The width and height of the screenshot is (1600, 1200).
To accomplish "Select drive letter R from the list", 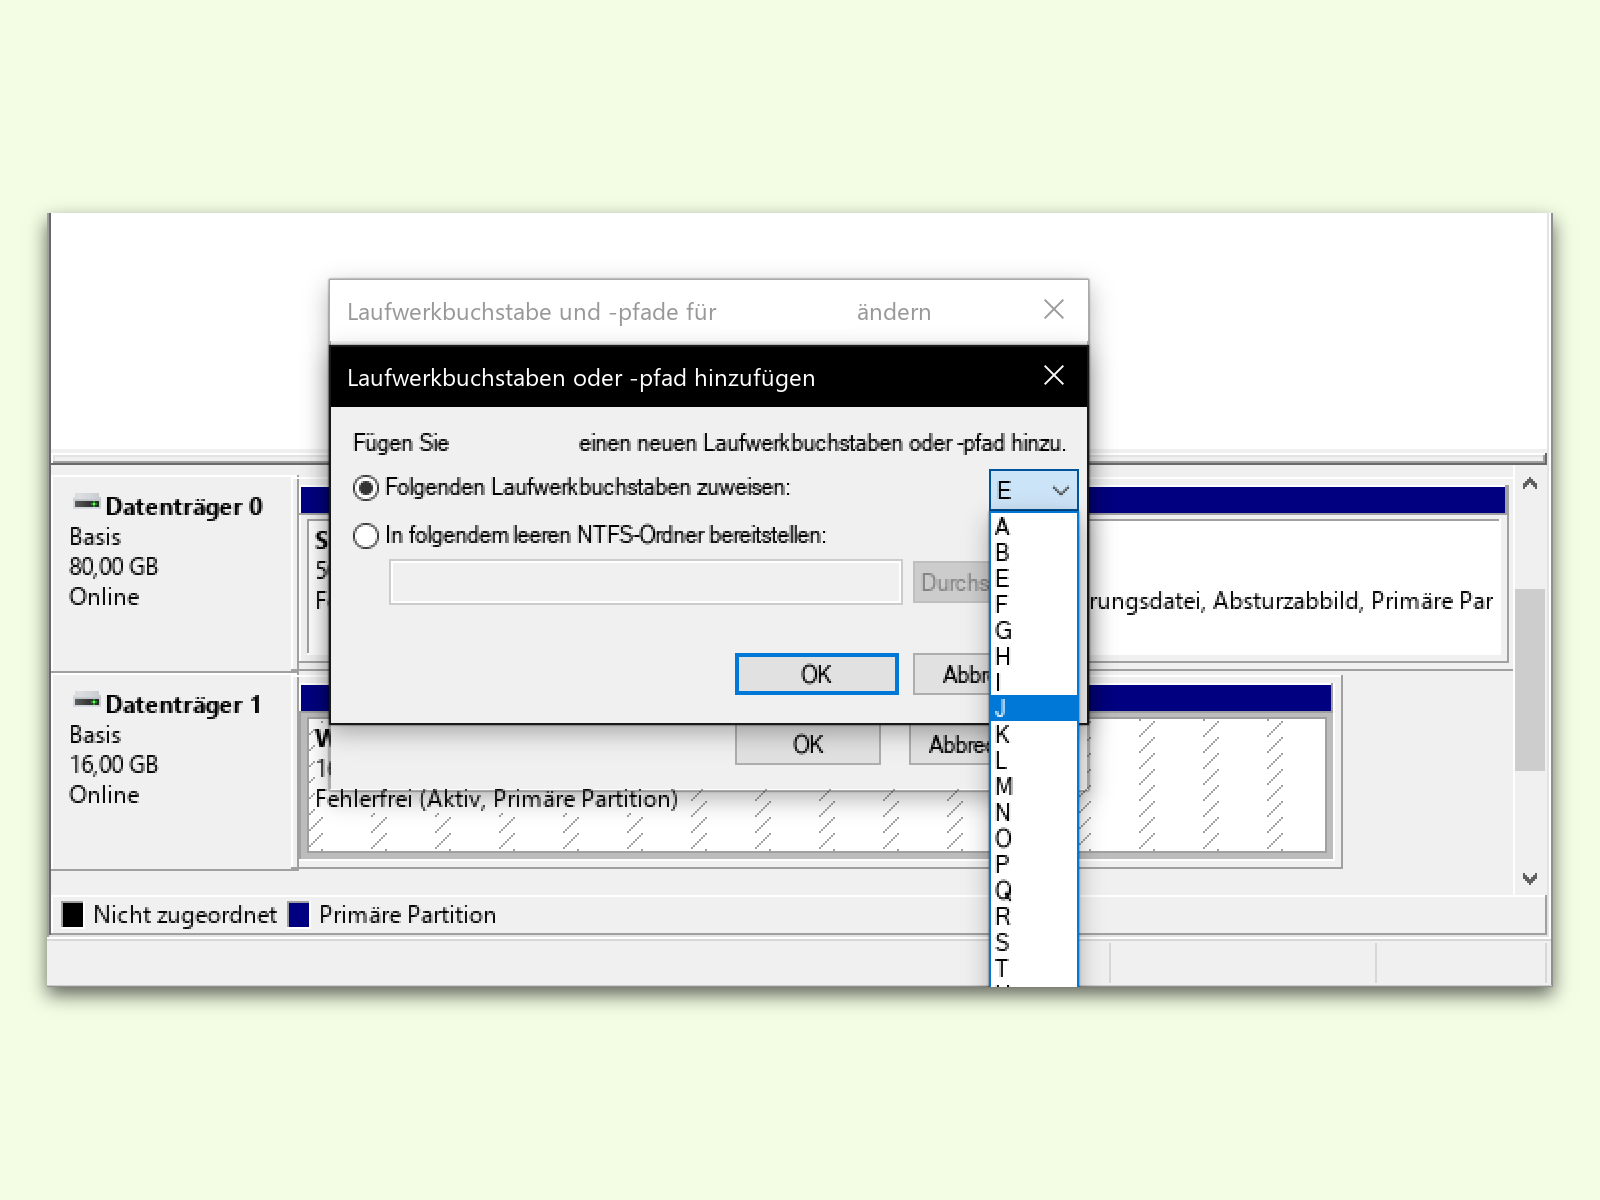I will (1034, 917).
